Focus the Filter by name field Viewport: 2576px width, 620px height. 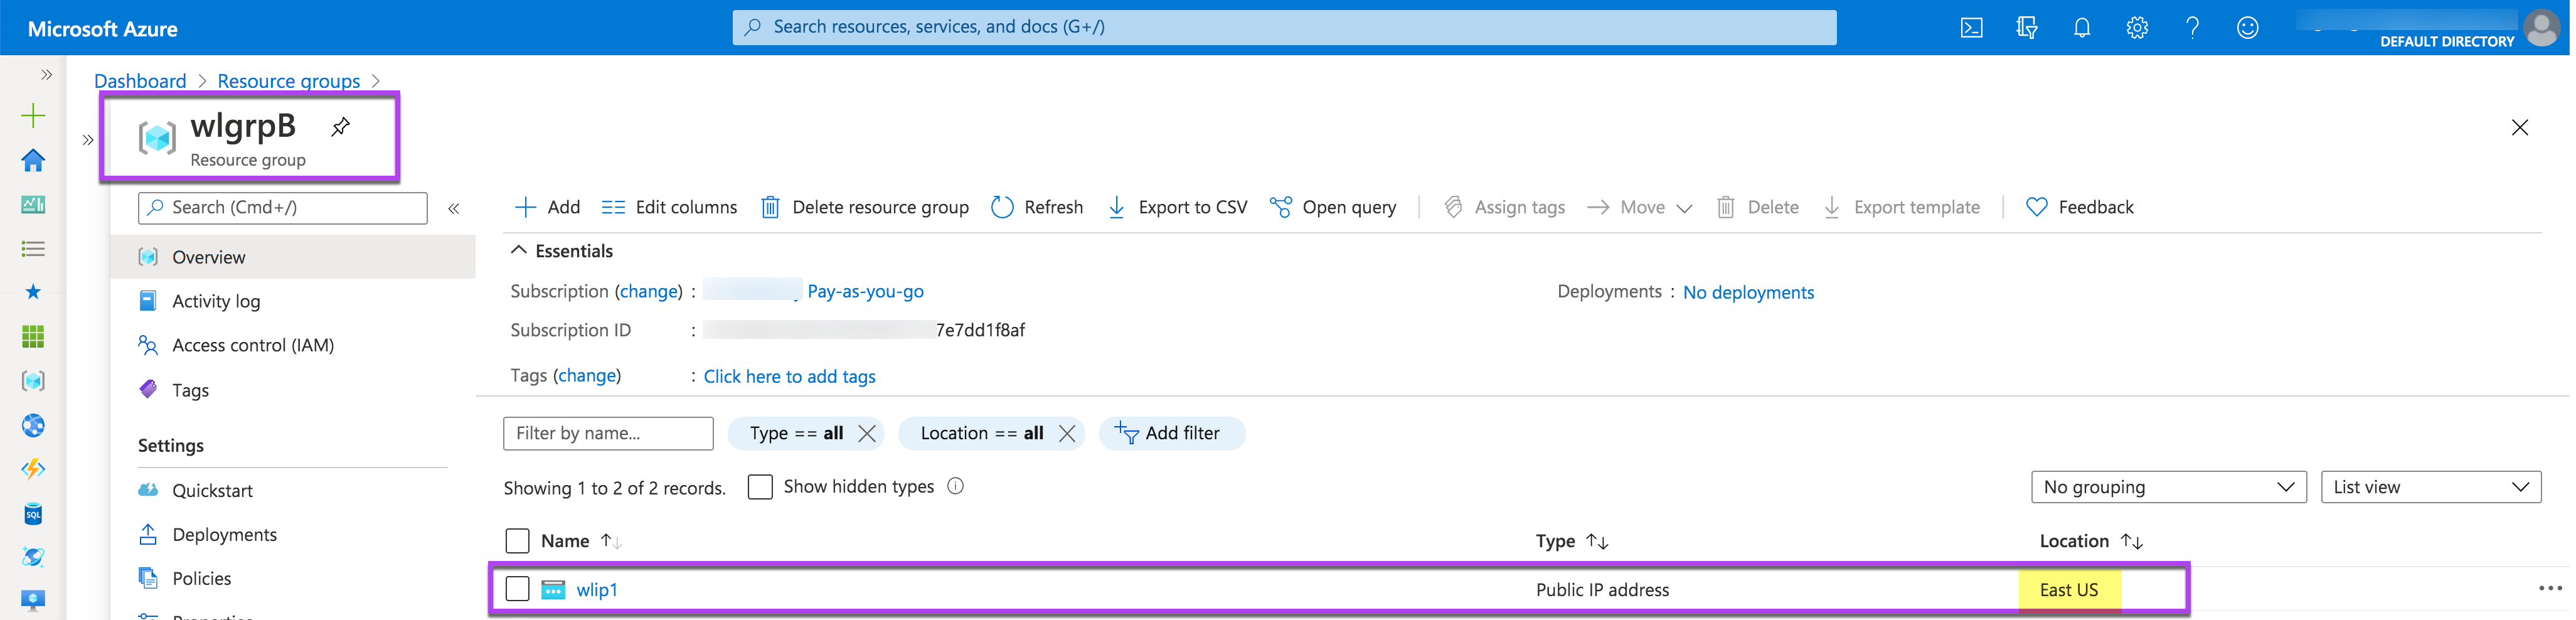[608, 433]
